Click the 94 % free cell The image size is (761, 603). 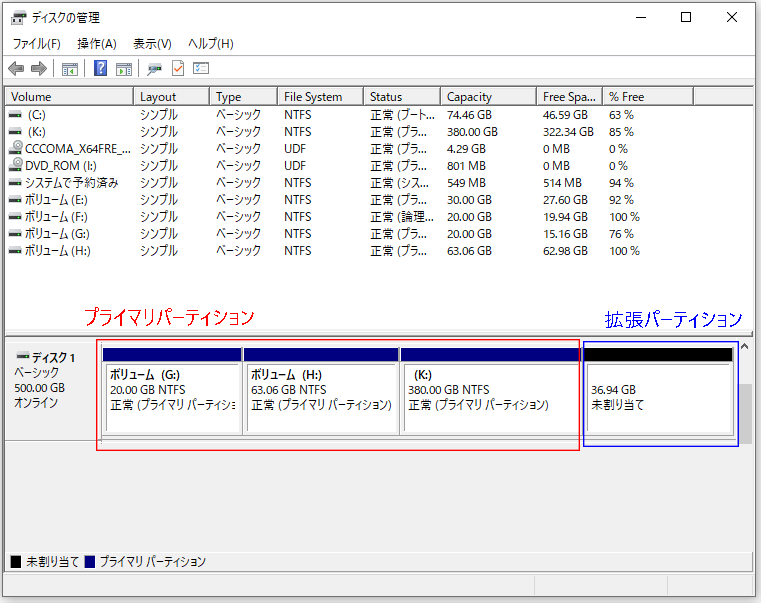point(622,183)
